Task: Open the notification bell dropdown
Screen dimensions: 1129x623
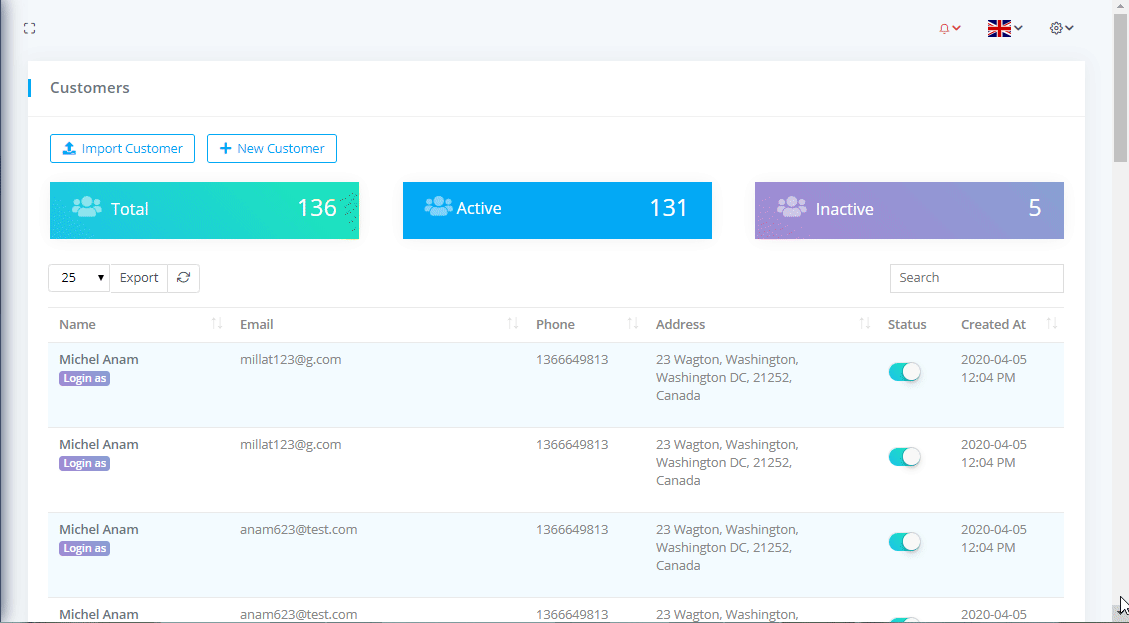Action: [x=949, y=28]
